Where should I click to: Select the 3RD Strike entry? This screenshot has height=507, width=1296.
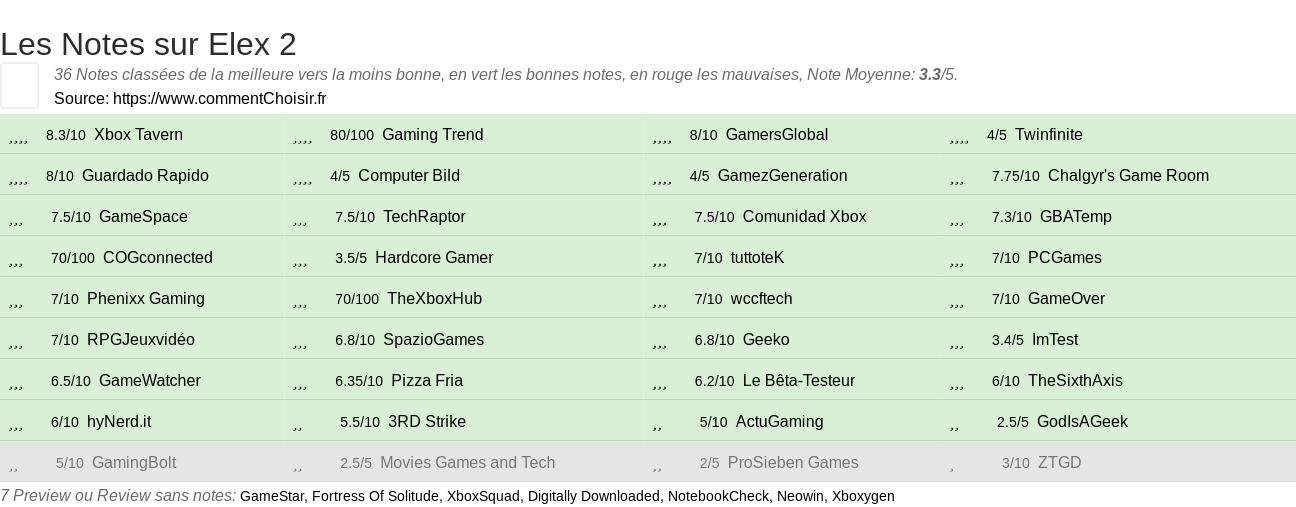[x=426, y=422]
